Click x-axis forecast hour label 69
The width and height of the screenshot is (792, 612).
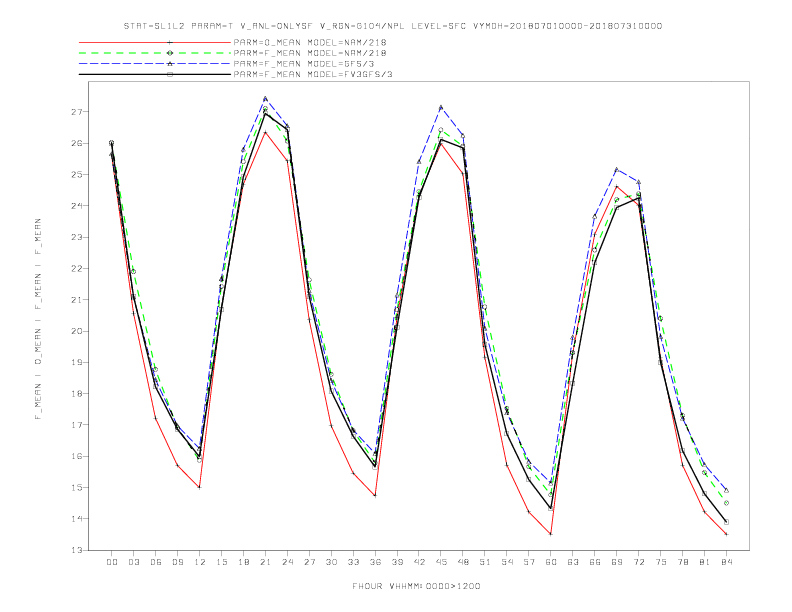click(617, 562)
